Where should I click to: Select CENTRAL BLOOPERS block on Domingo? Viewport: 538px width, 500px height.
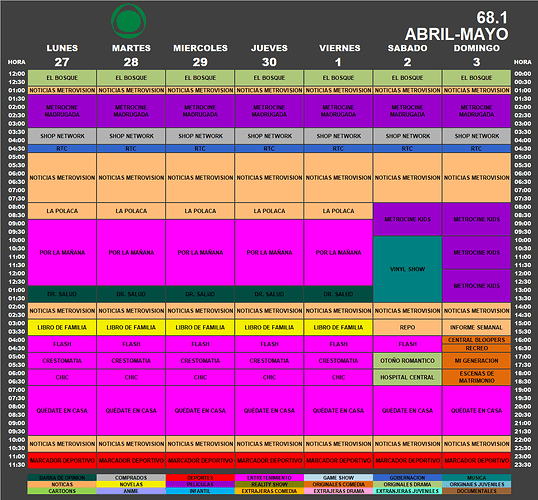(477, 340)
